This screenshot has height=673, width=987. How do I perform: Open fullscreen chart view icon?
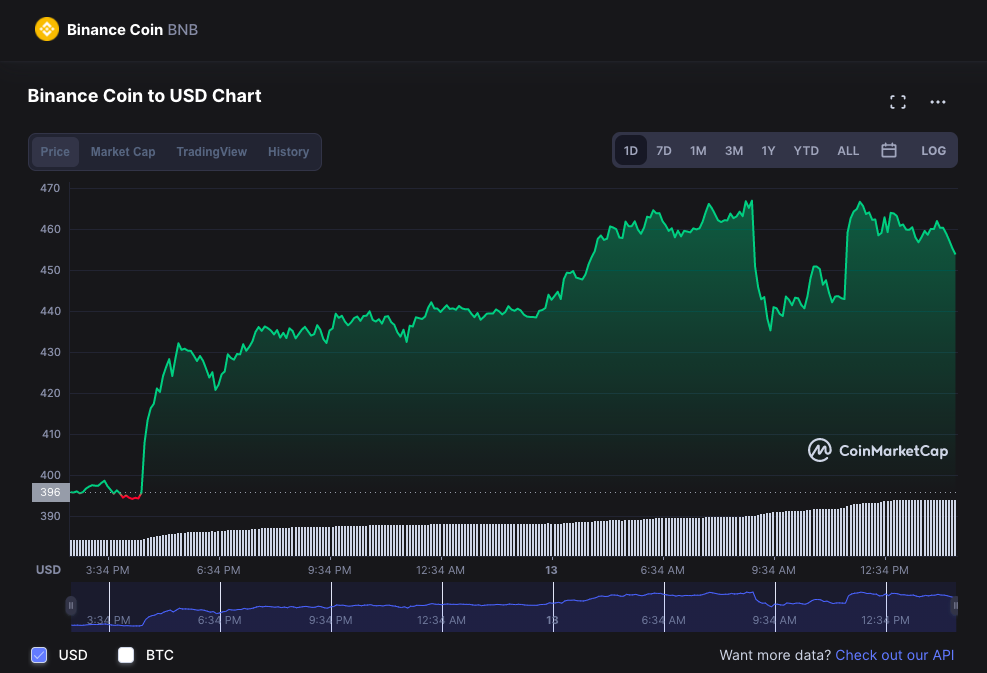898,102
